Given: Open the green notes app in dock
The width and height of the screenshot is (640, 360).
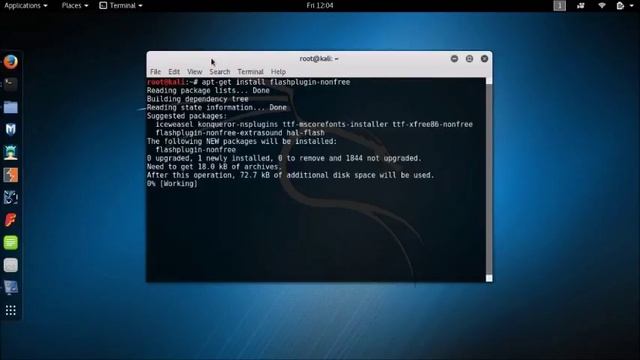Looking at the screenshot, I should tap(11, 242).
